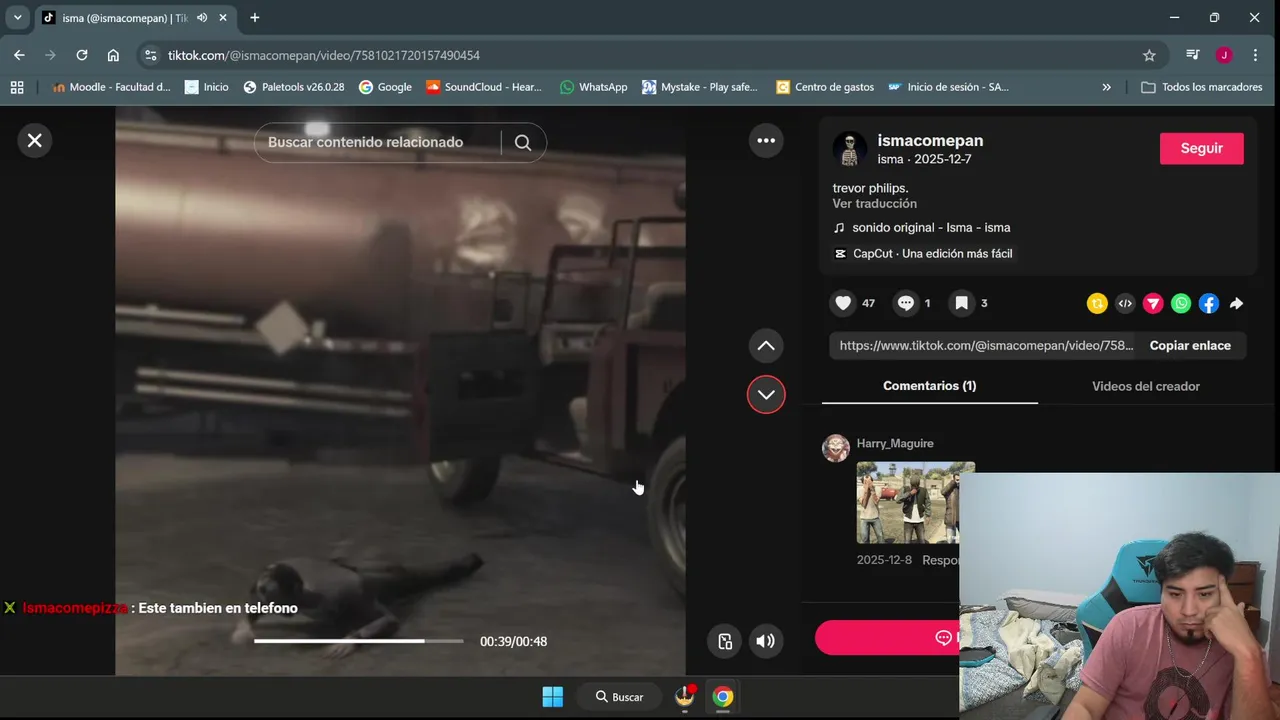Image resolution: width=1280 pixels, height=720 pixels.
Task: Mute tab via the tab speaker icon
Action: (202, 18)
